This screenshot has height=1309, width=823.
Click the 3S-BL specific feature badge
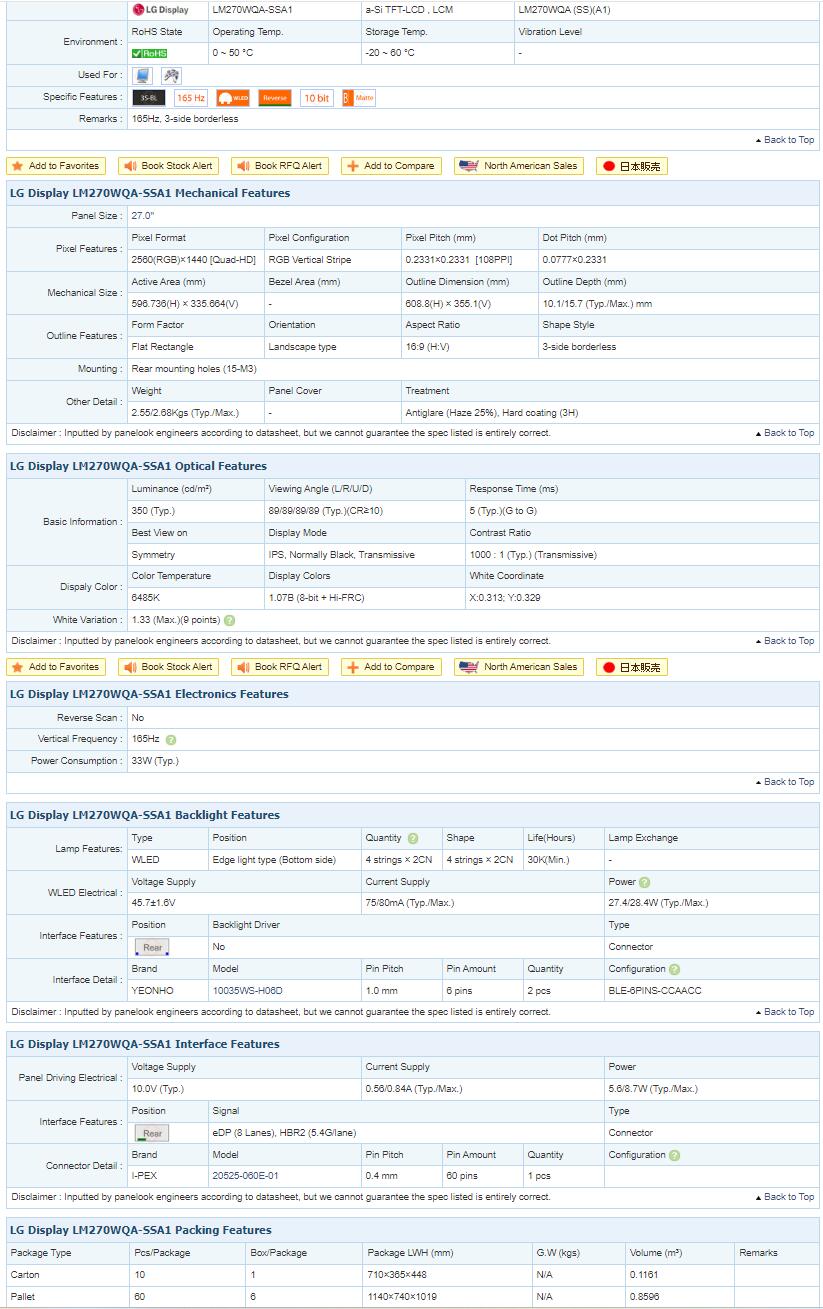click(x=148, y=98)
